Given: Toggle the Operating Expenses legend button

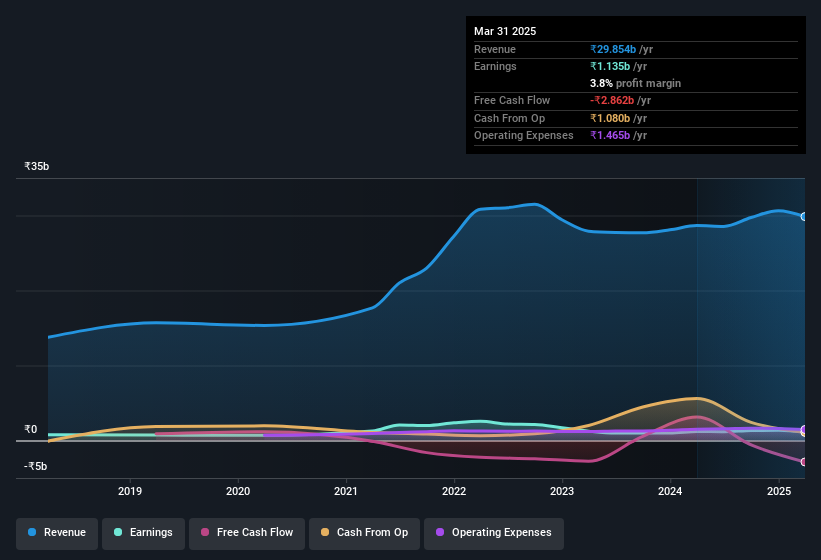Looking at the screenshot, I should (494, 533).
